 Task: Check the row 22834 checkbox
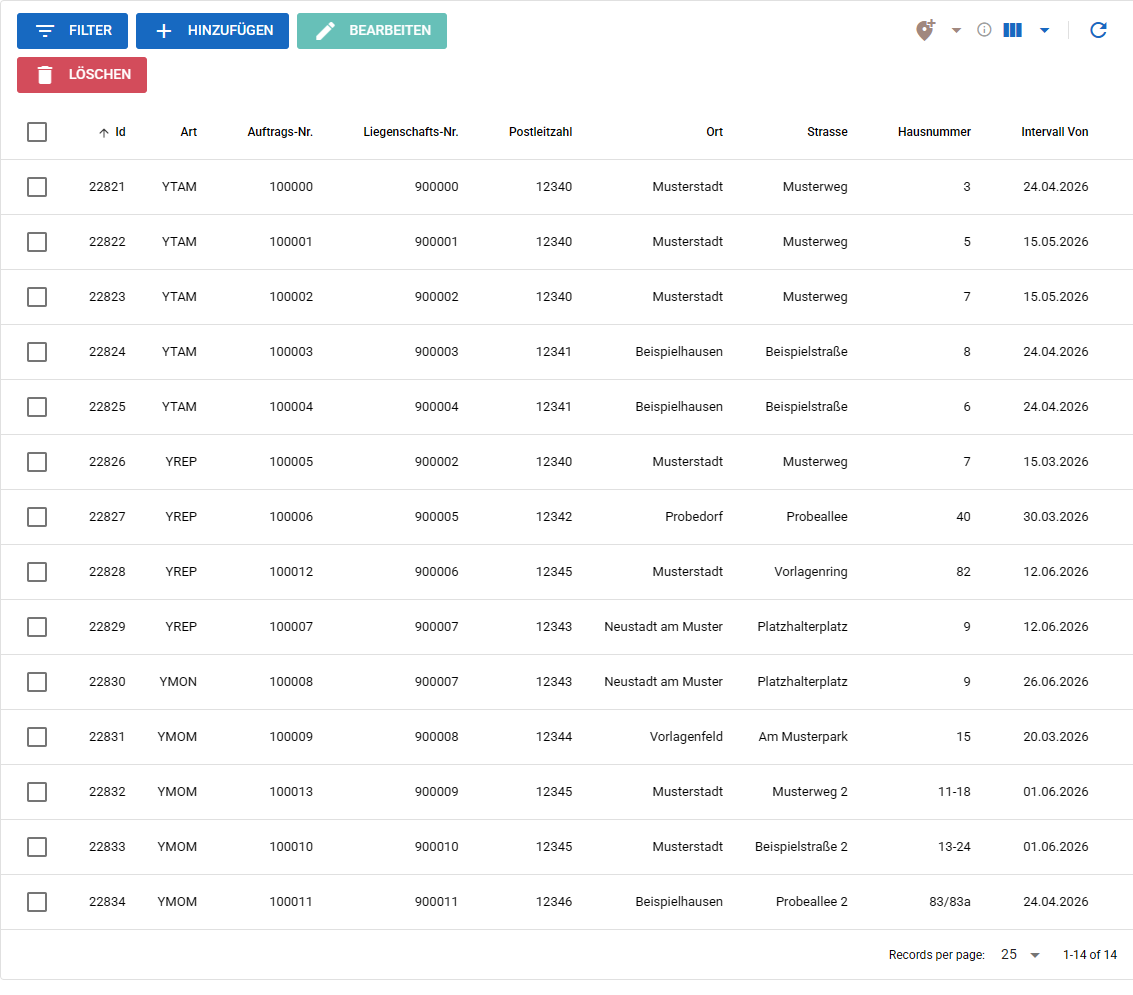tap(37, 902)
